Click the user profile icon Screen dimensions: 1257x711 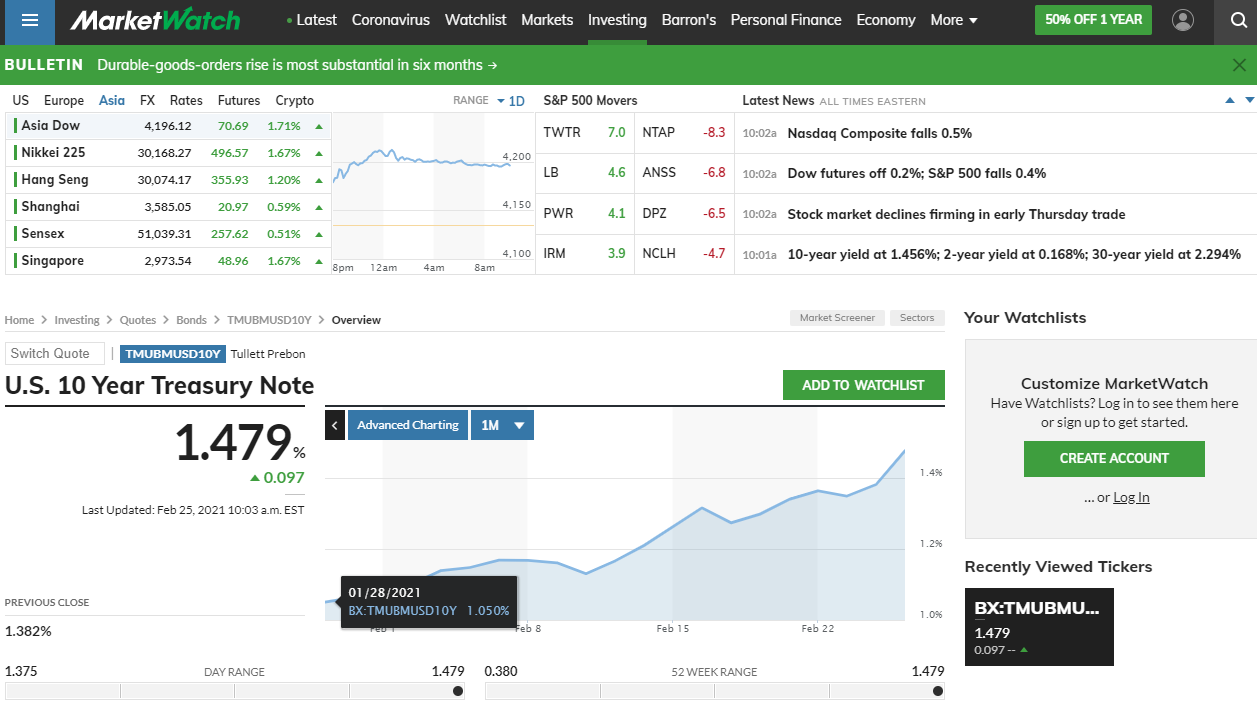1183,20
